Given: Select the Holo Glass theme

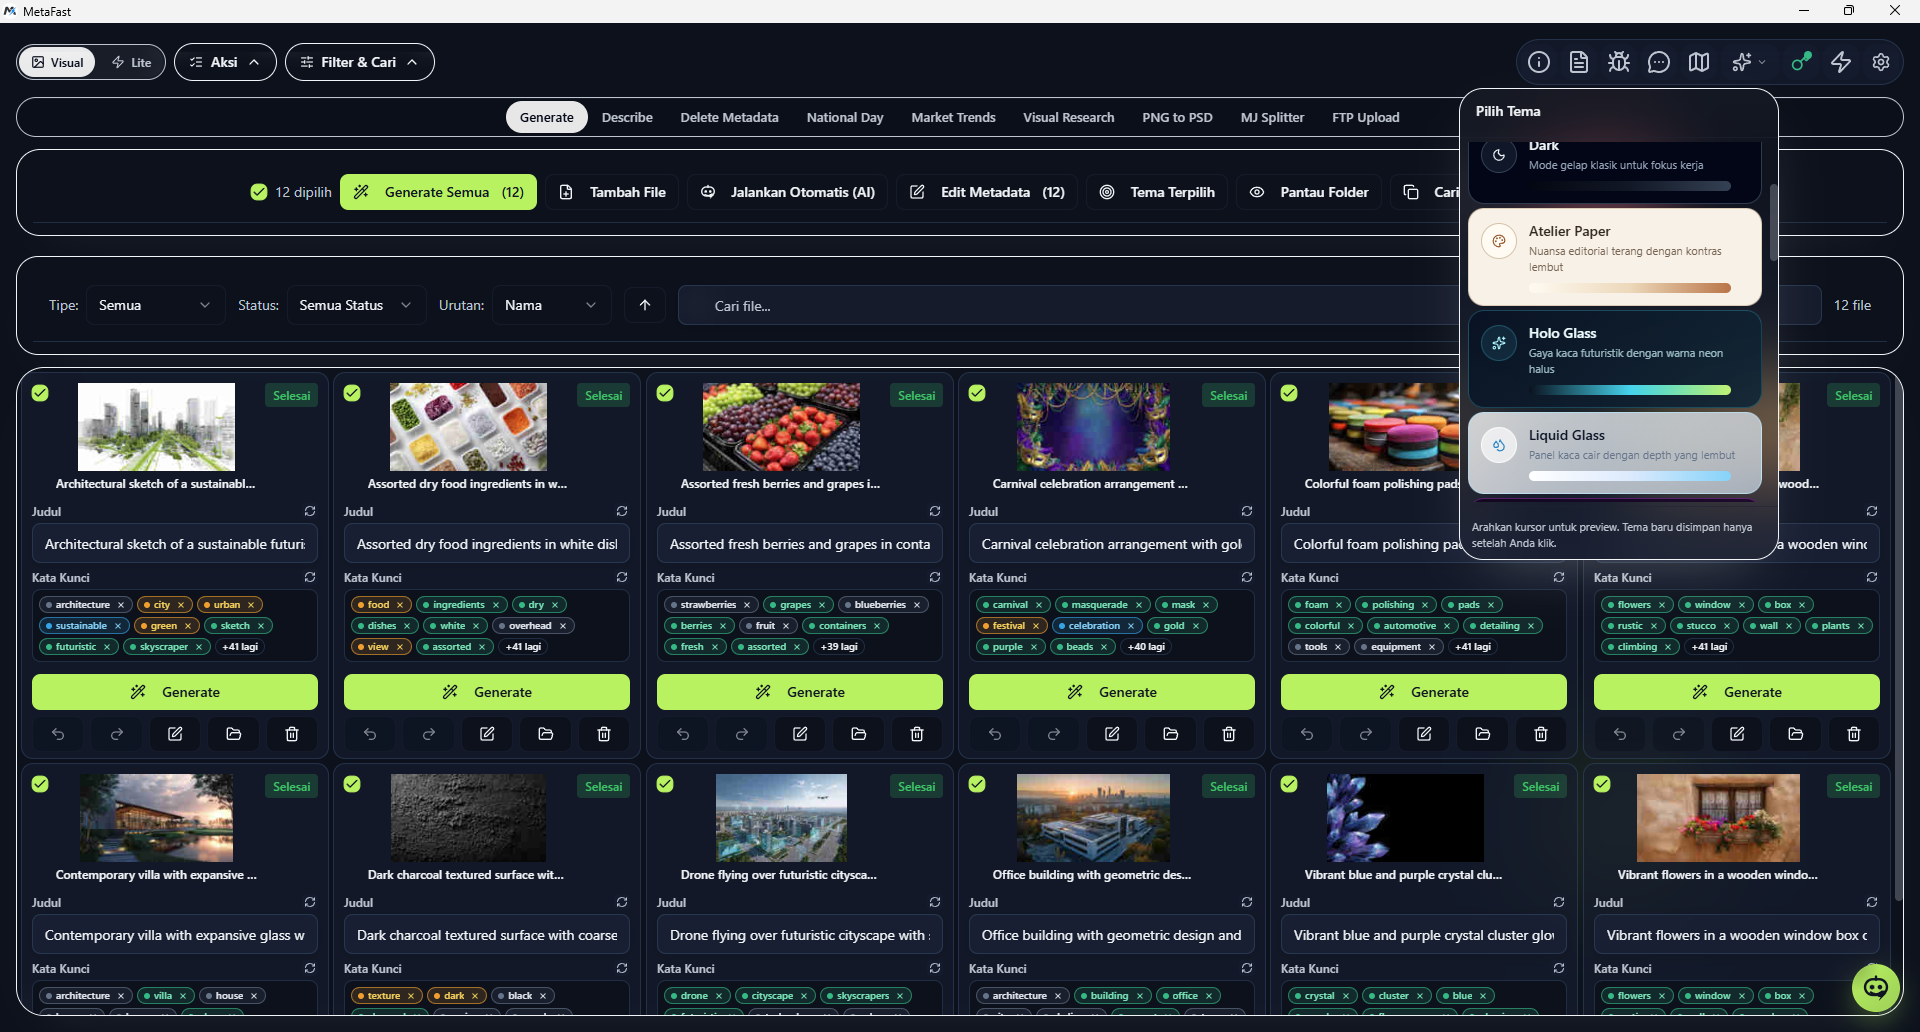Looking at the screenshot, I should tap(1615, 359).
